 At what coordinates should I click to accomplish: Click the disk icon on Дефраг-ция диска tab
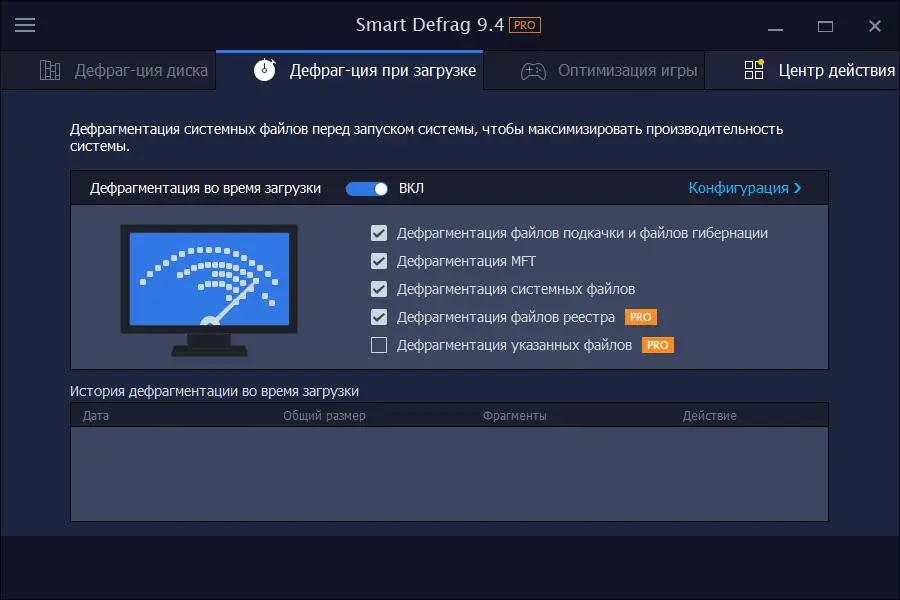(49, 70)
